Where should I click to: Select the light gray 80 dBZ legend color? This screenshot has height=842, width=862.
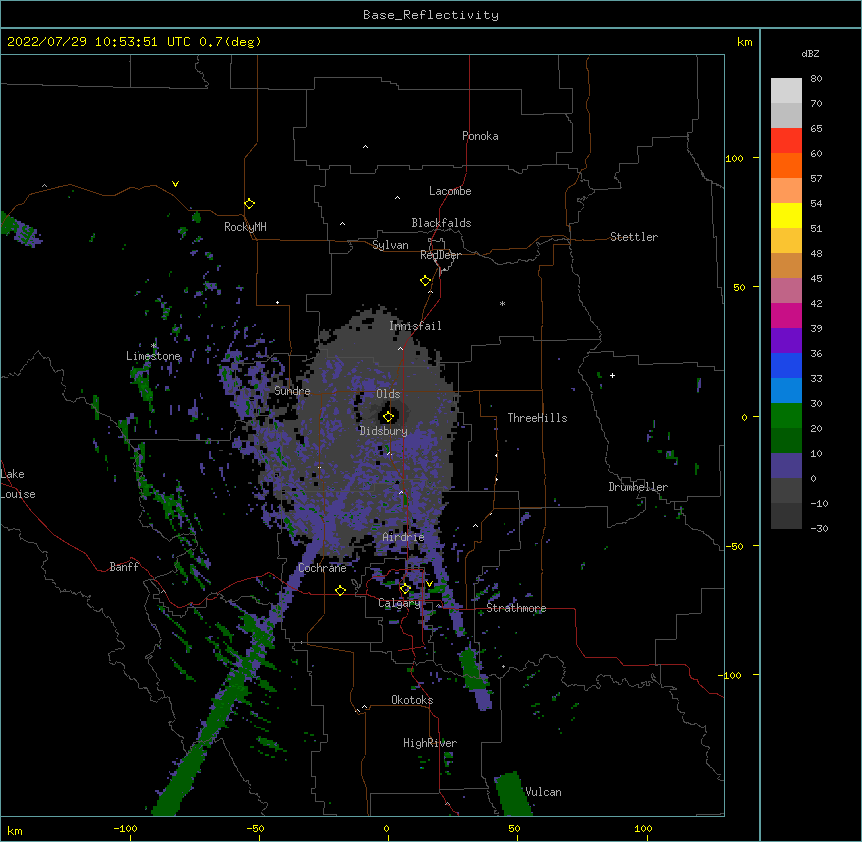pyautogui.click(x=786, y=91)
